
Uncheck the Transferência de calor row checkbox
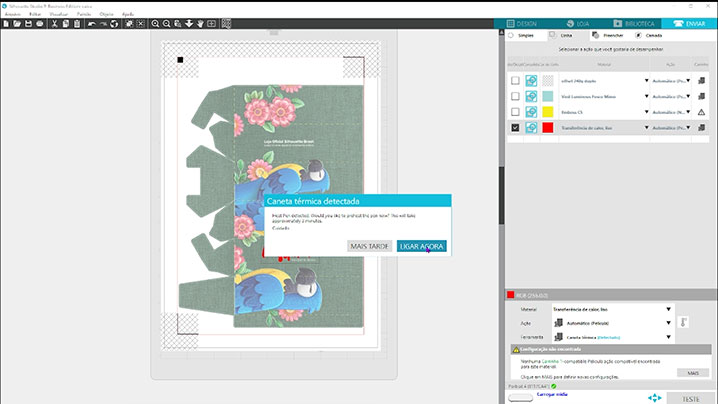click(x=515, y=128)
